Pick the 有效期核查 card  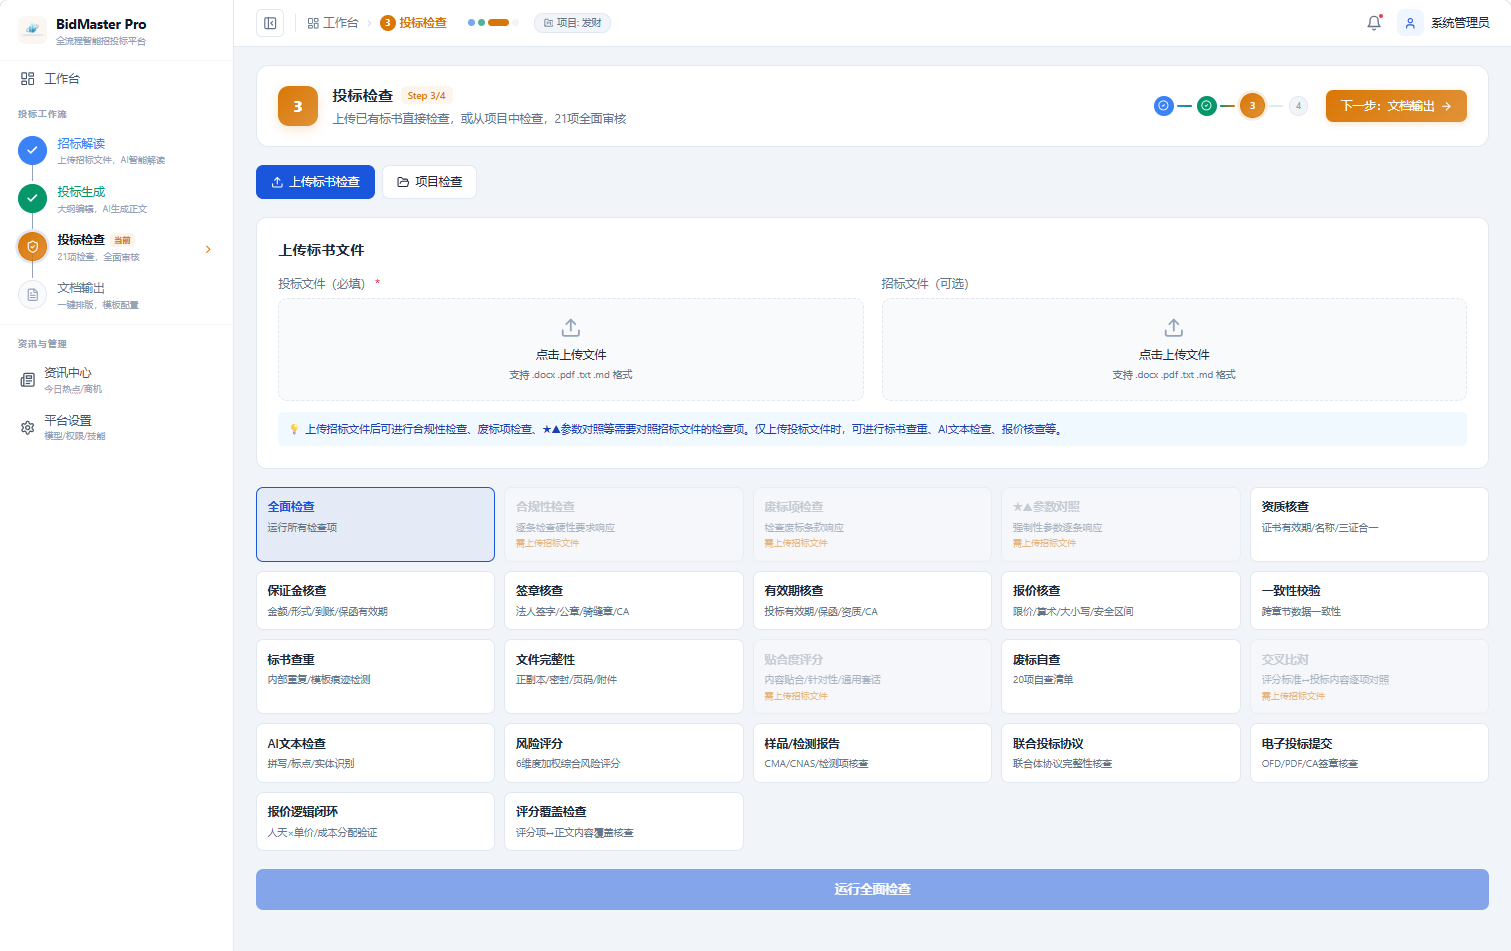pyautogui.click(x=872, y=600)
